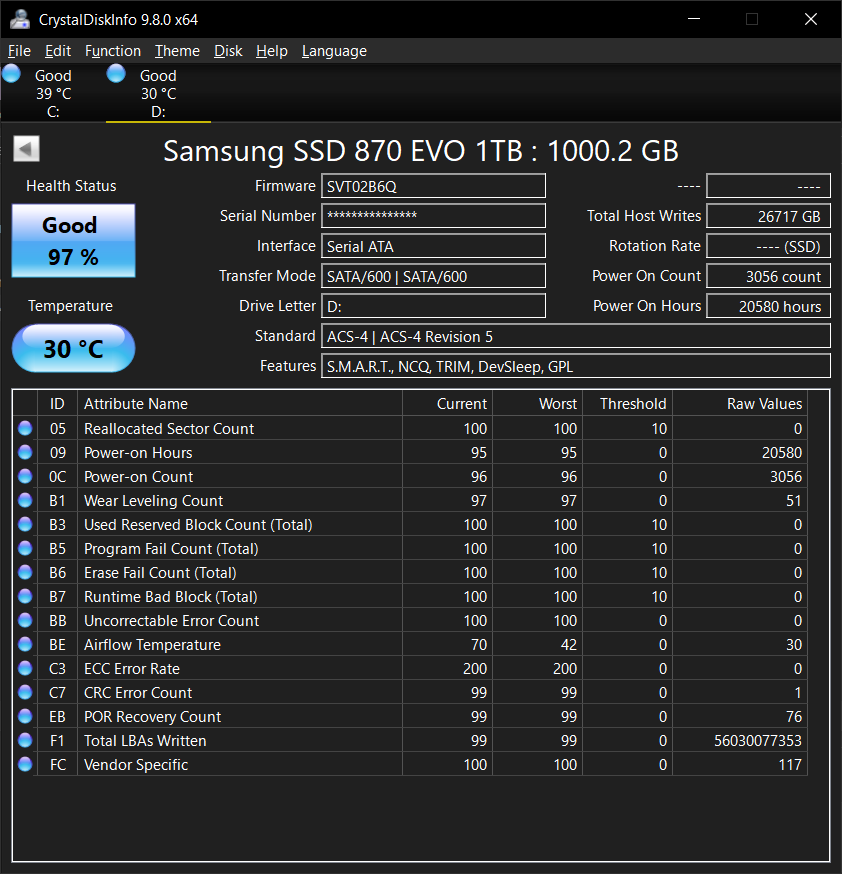842x874 pixels.
Task: Click the Attribute Name column header
Action: [x=240, y=404]
